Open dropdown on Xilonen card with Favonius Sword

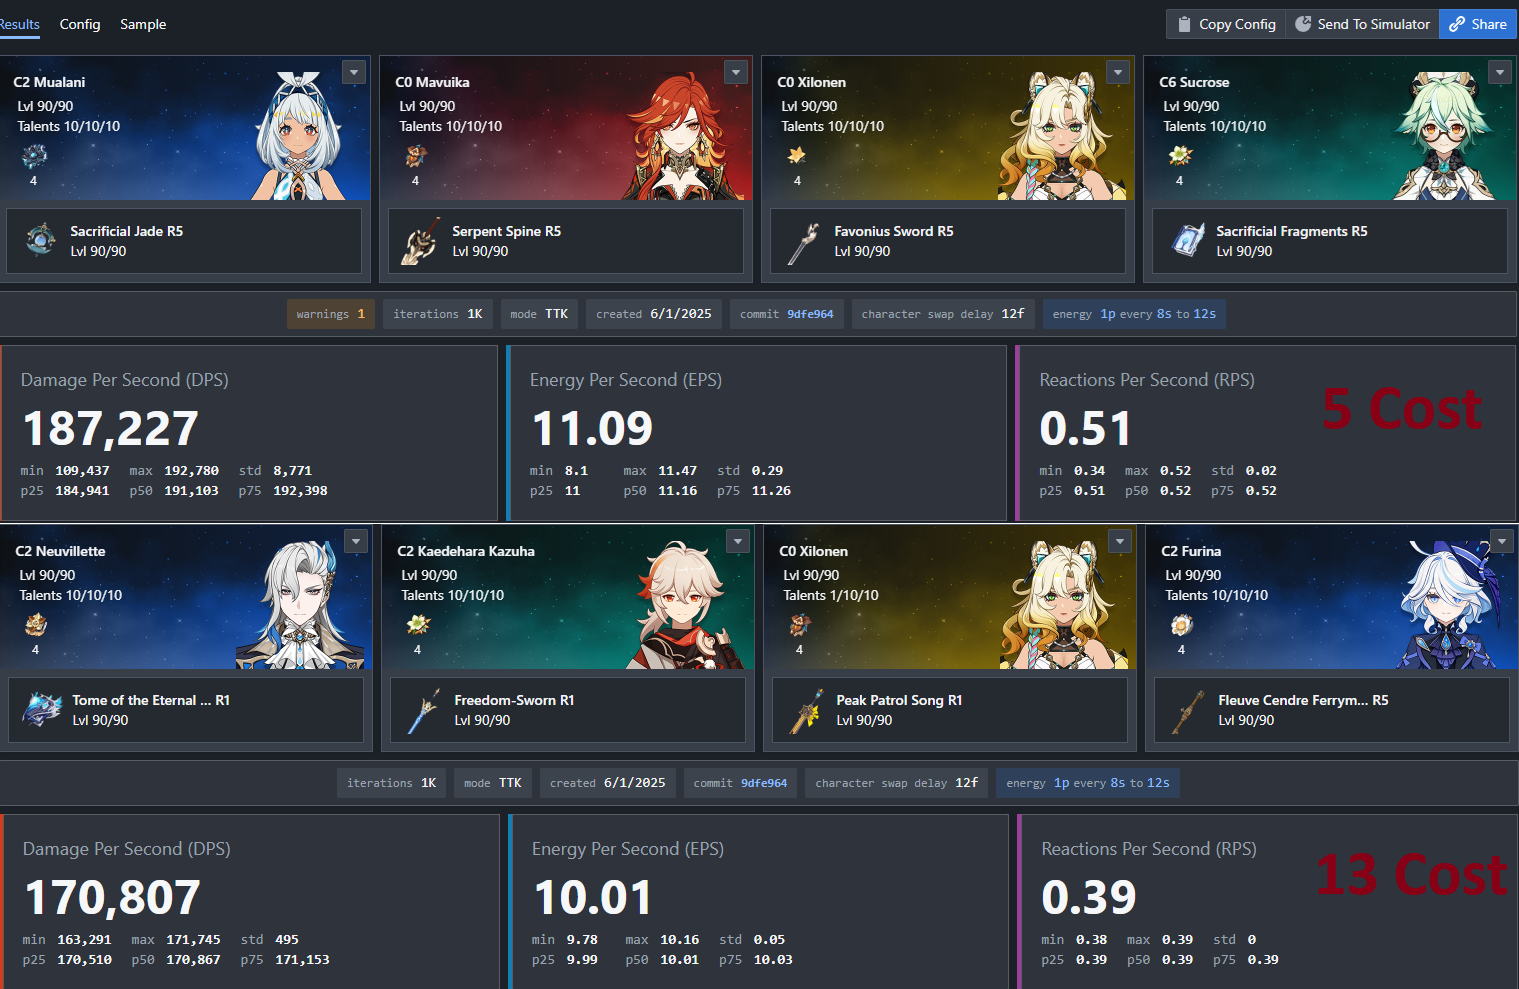point(1118,72)
